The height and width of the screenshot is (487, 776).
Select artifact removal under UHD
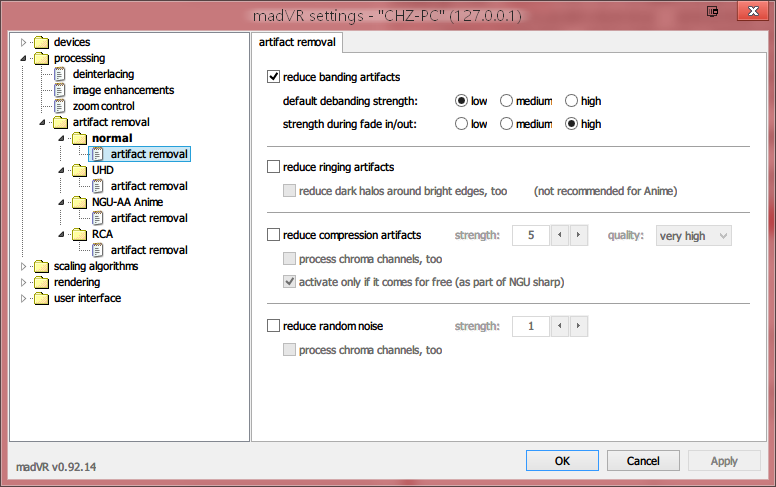(x=149, y=186)
